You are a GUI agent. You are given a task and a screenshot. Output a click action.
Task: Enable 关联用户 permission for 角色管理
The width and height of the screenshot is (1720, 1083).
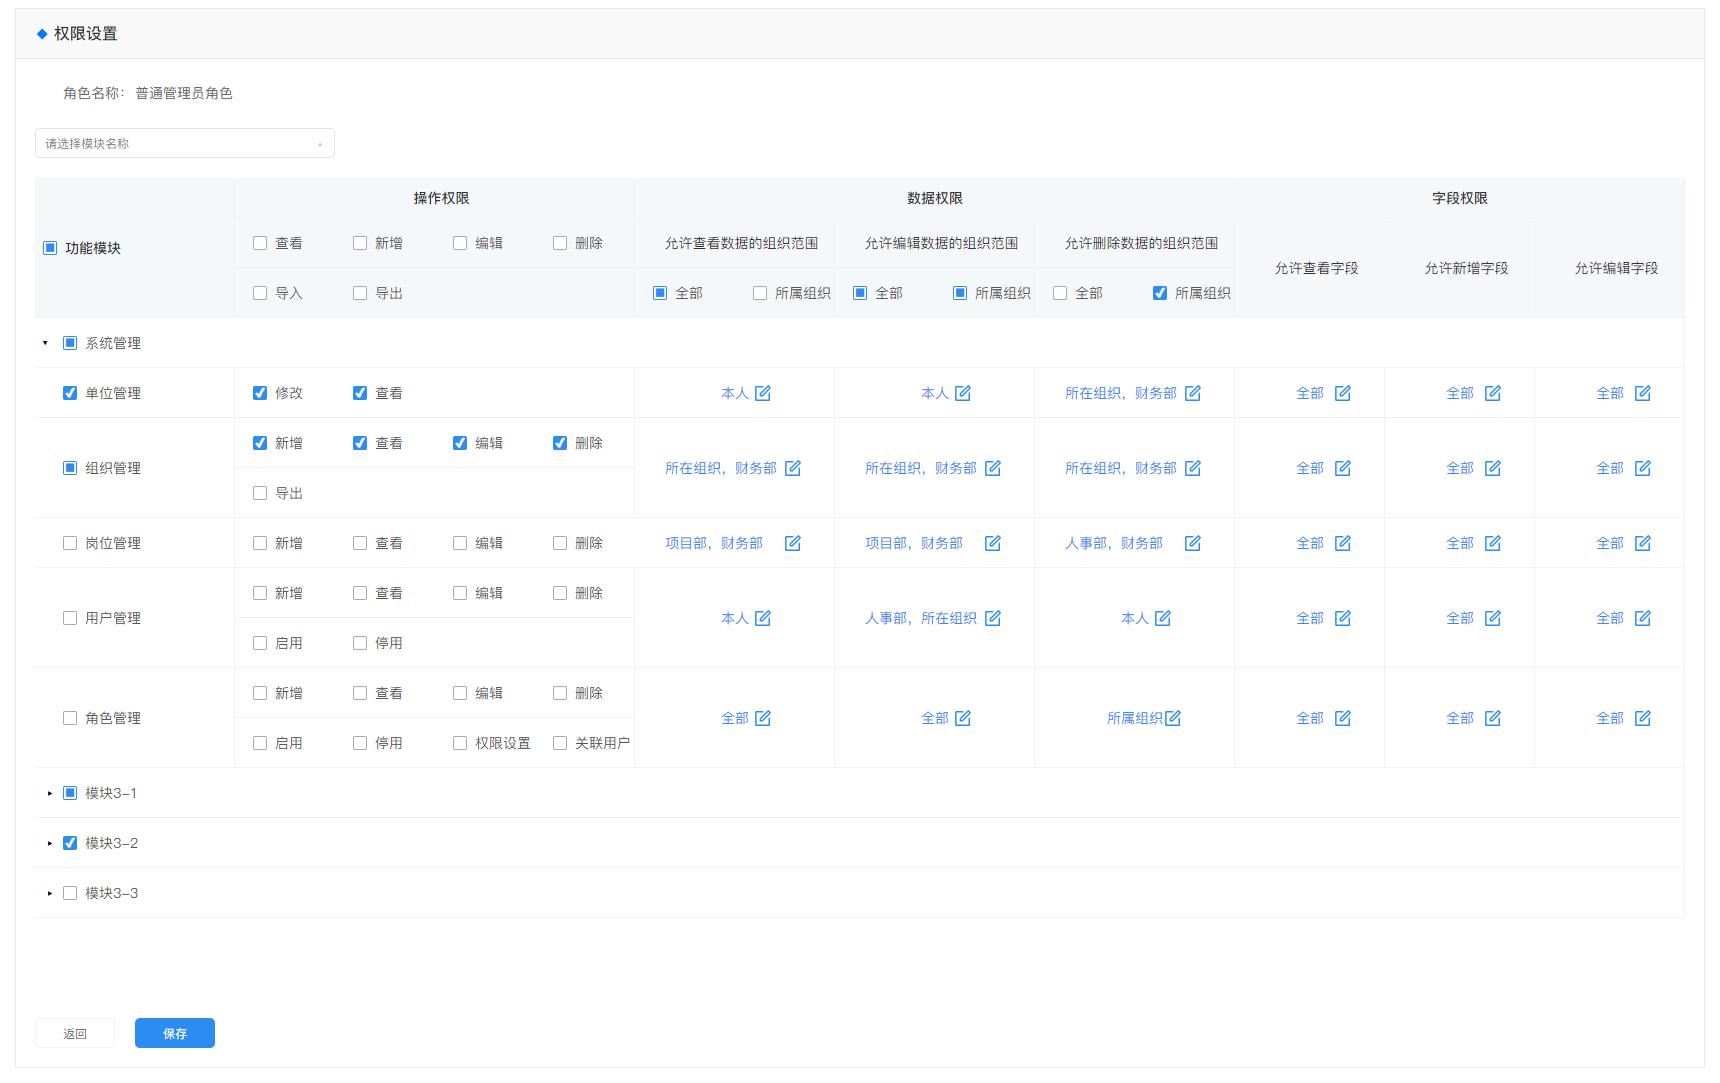560,743
